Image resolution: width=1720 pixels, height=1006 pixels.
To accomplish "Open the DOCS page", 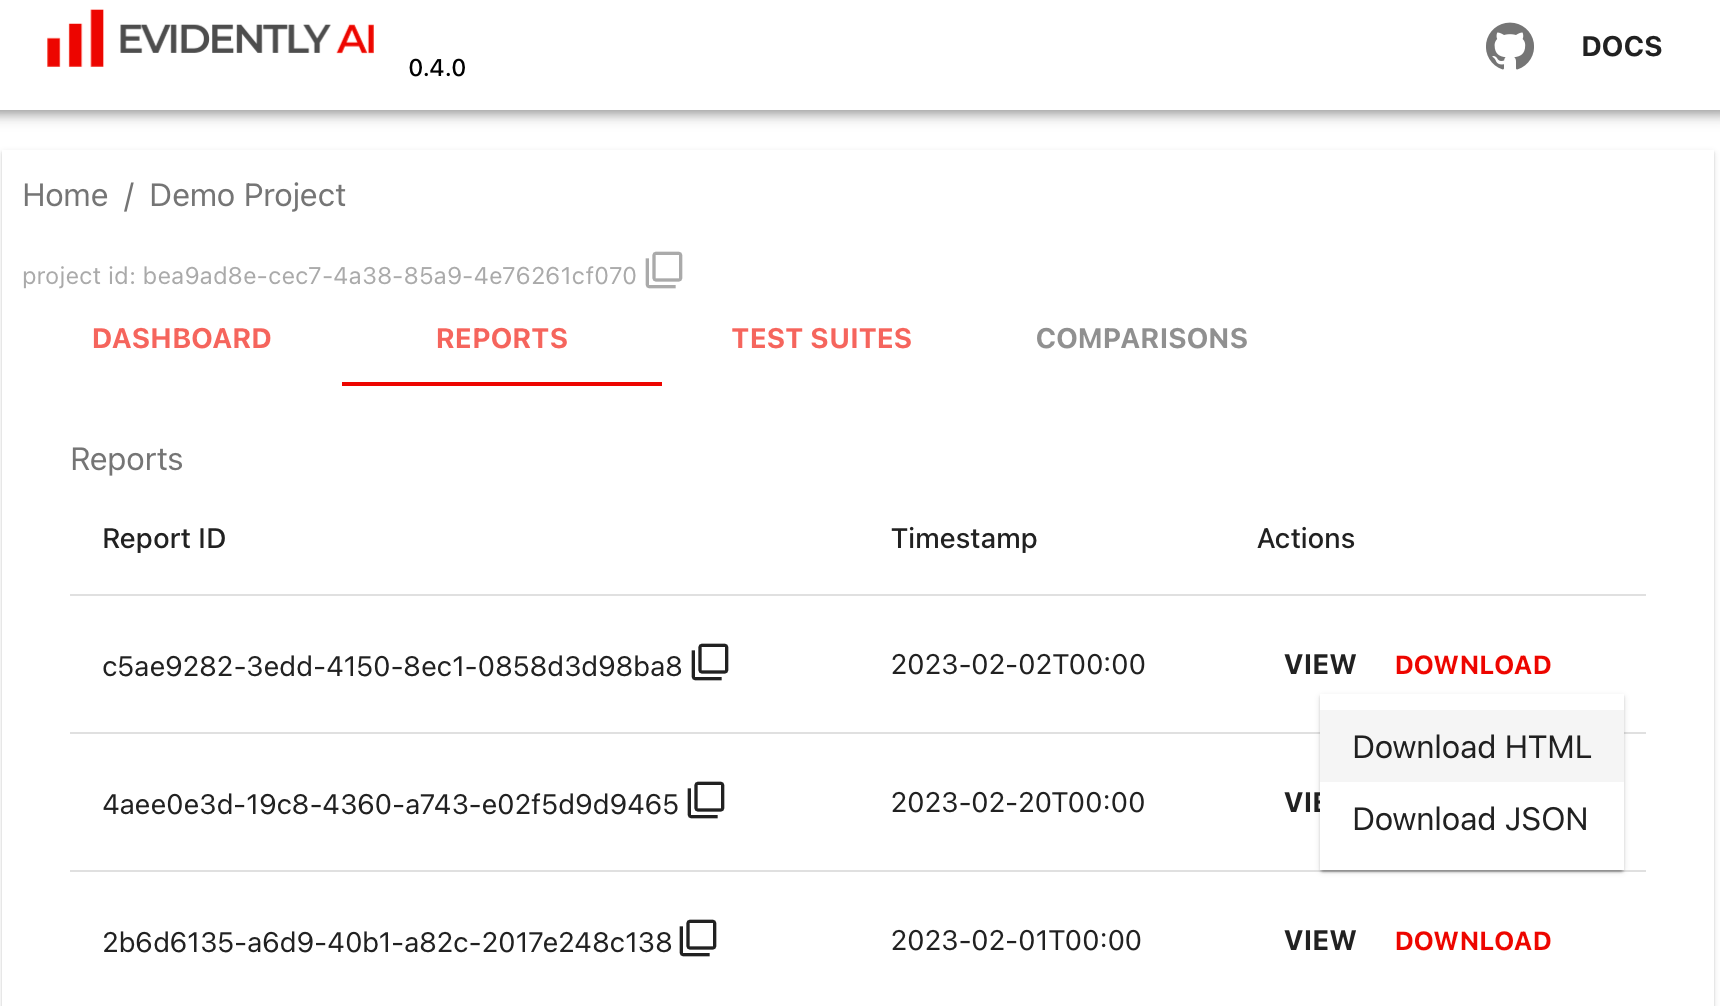I will click(x=1621, y=46).
